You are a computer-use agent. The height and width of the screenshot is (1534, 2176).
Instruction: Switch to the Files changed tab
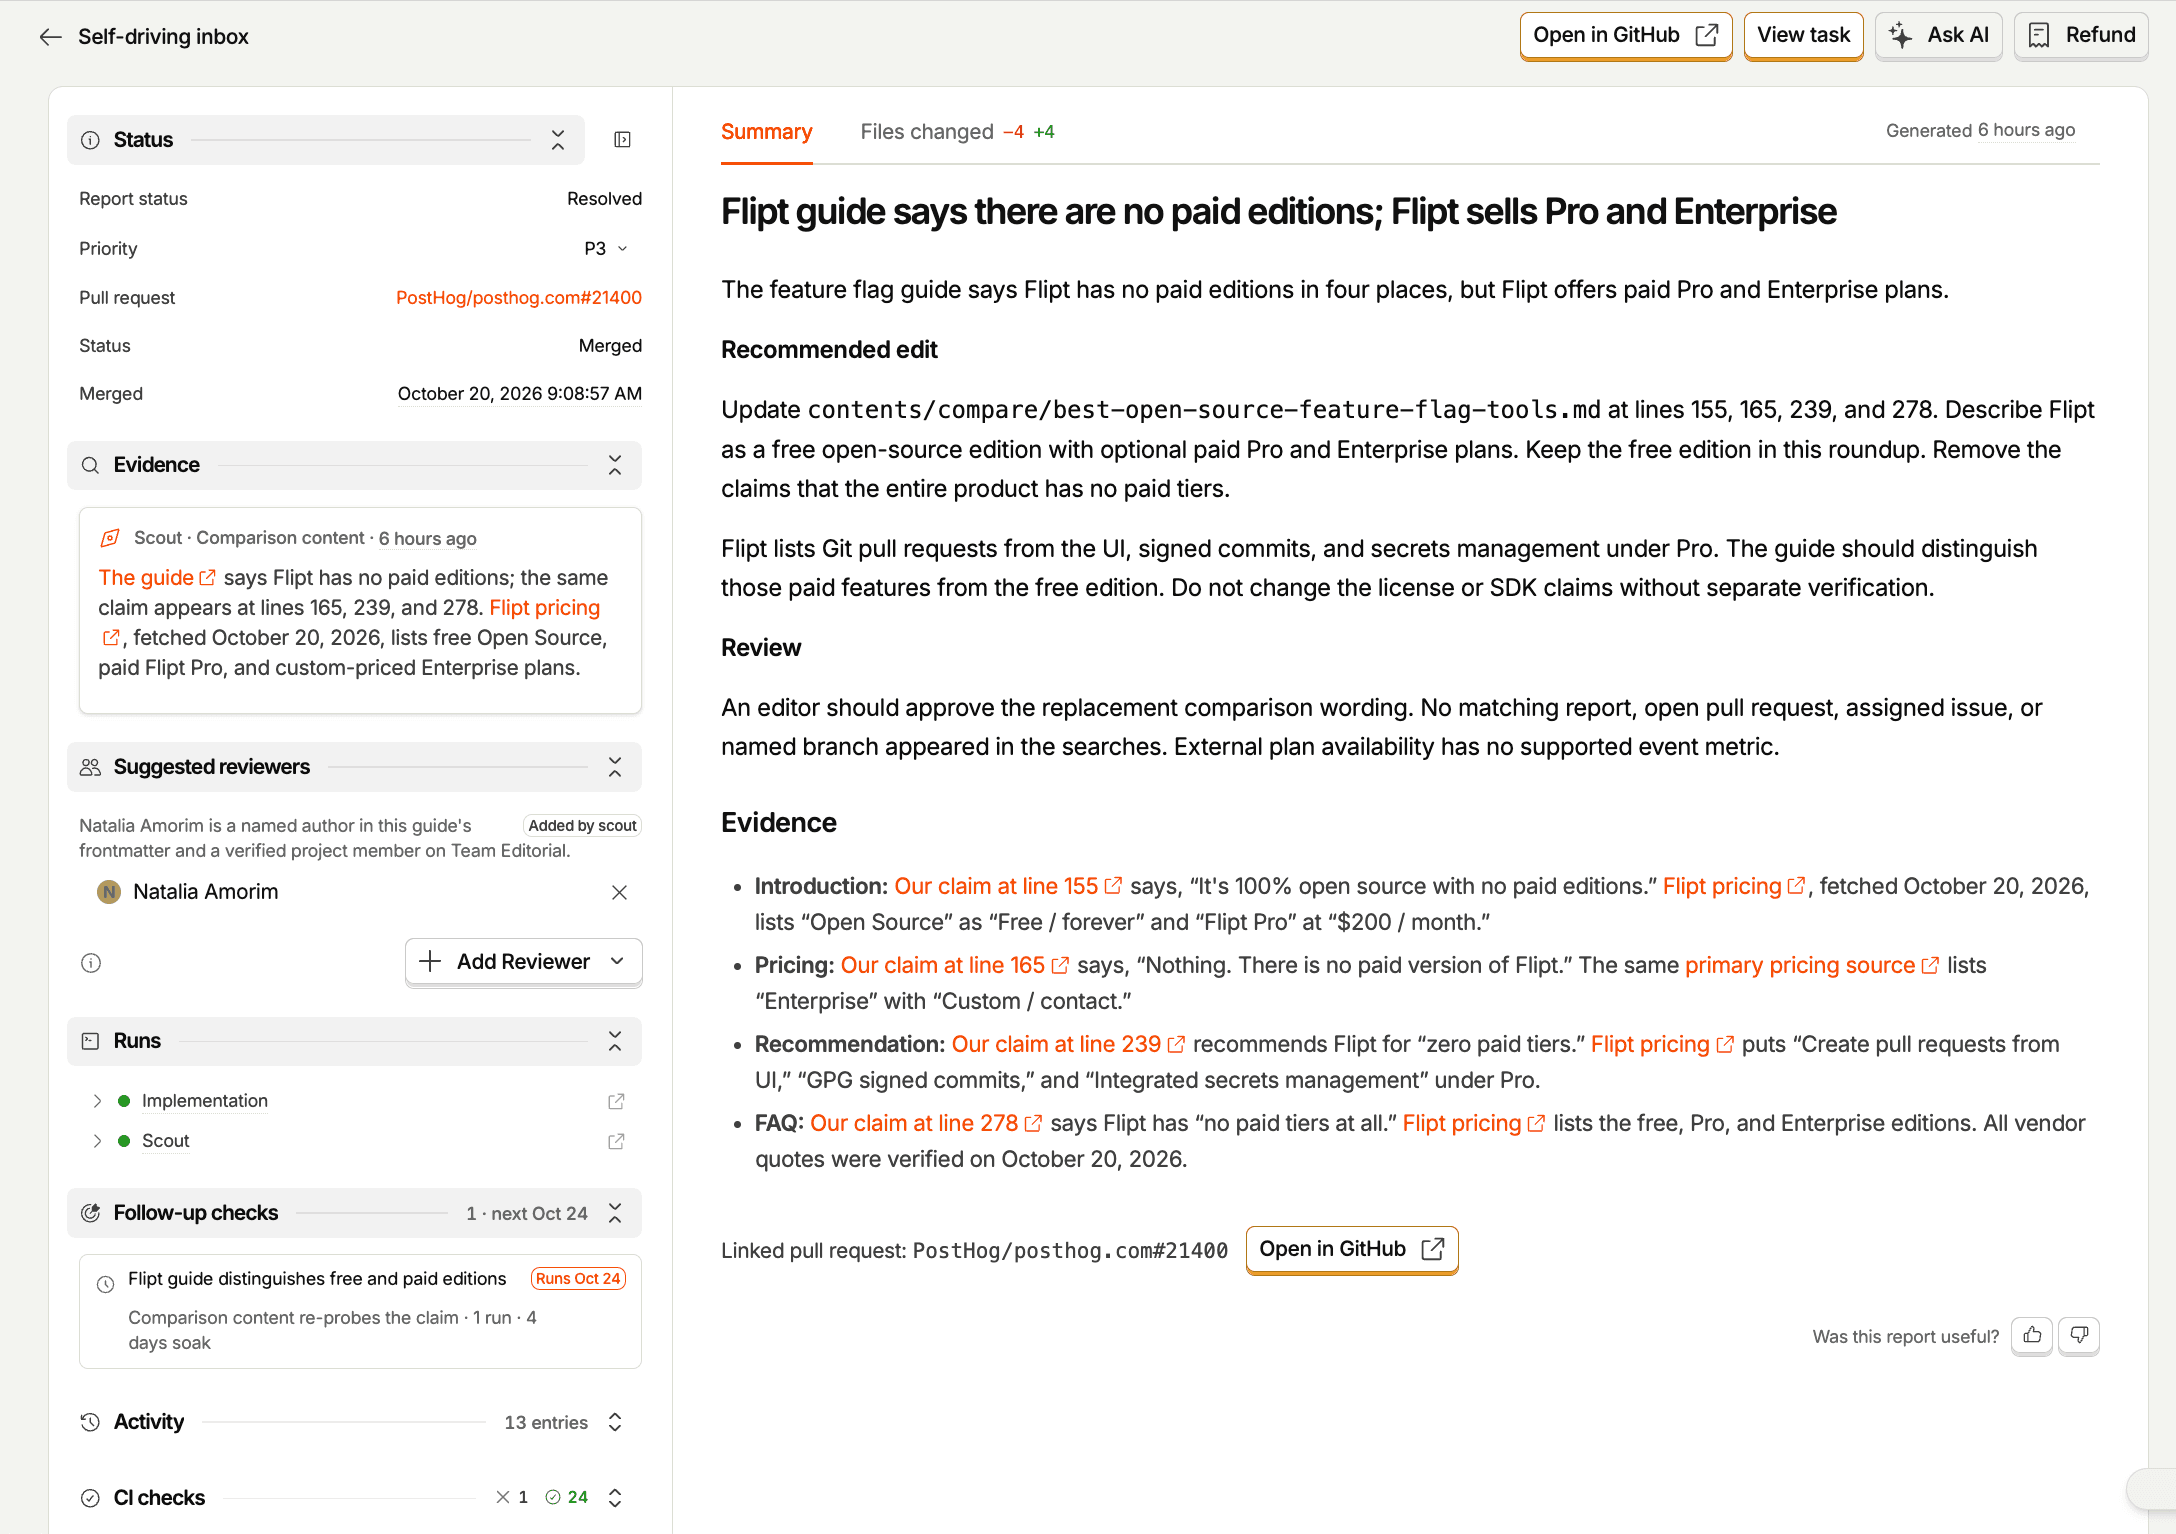(x=957, y=132)
